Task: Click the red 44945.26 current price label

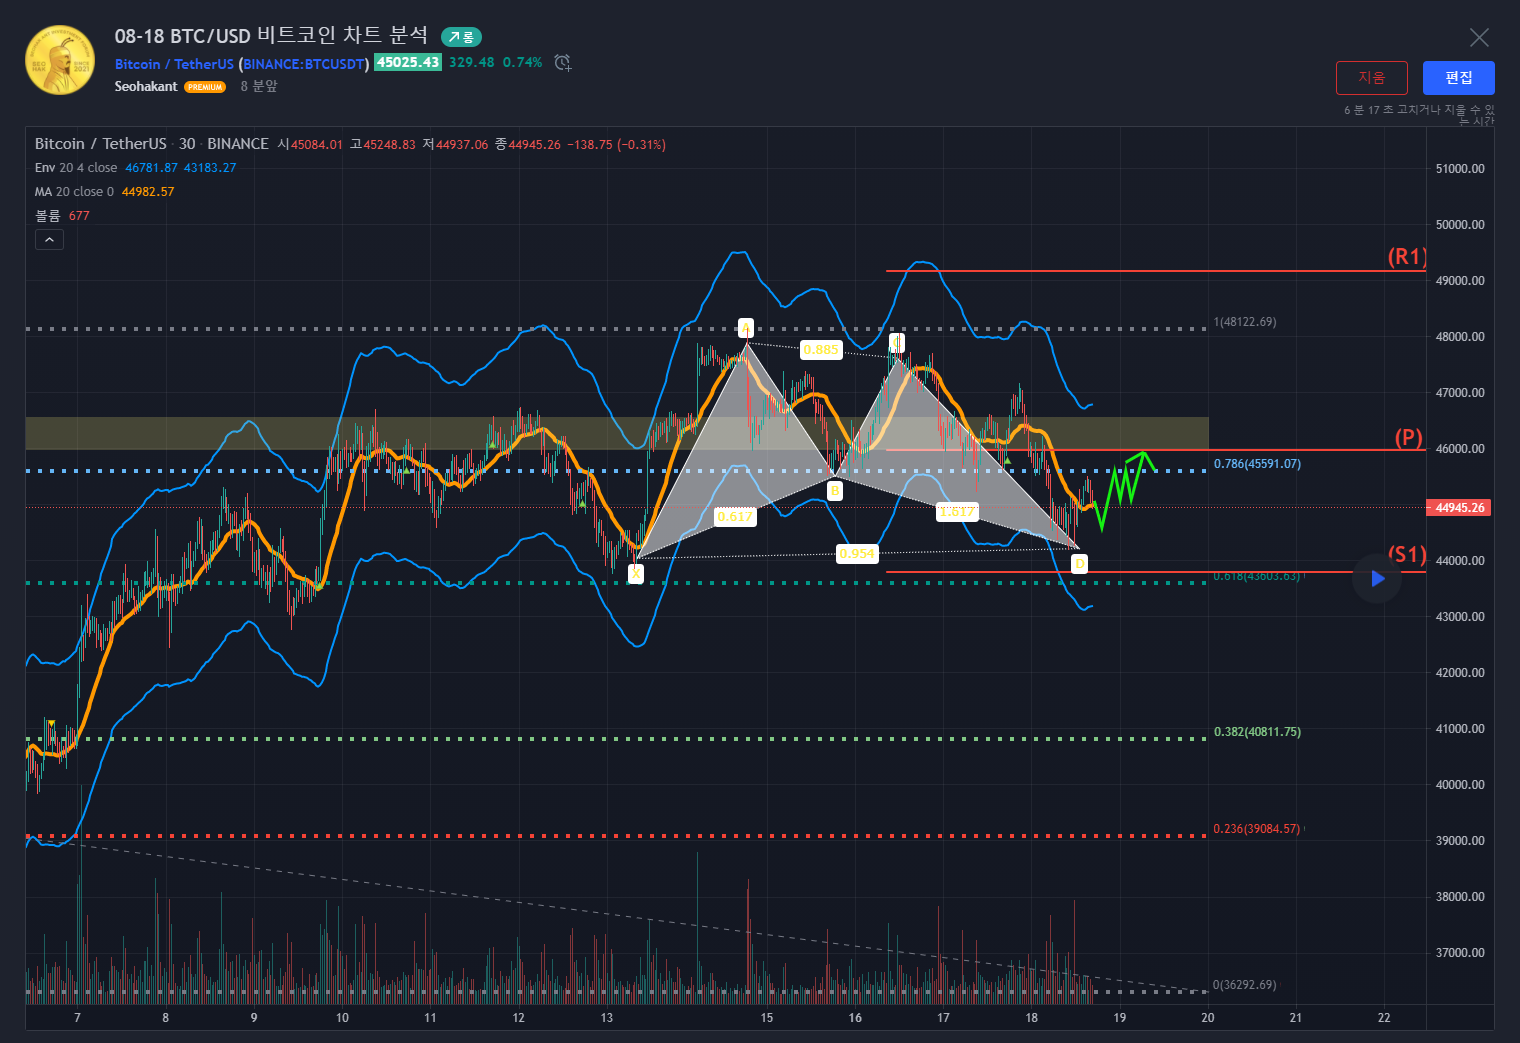Action: click(1459, 508)
